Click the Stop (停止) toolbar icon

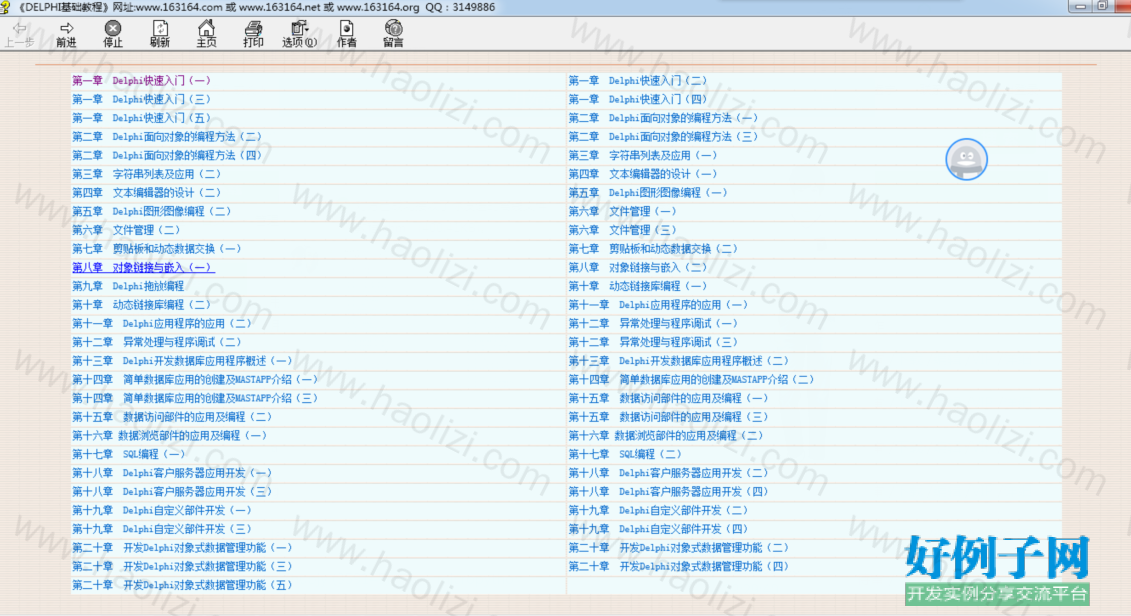113,34
